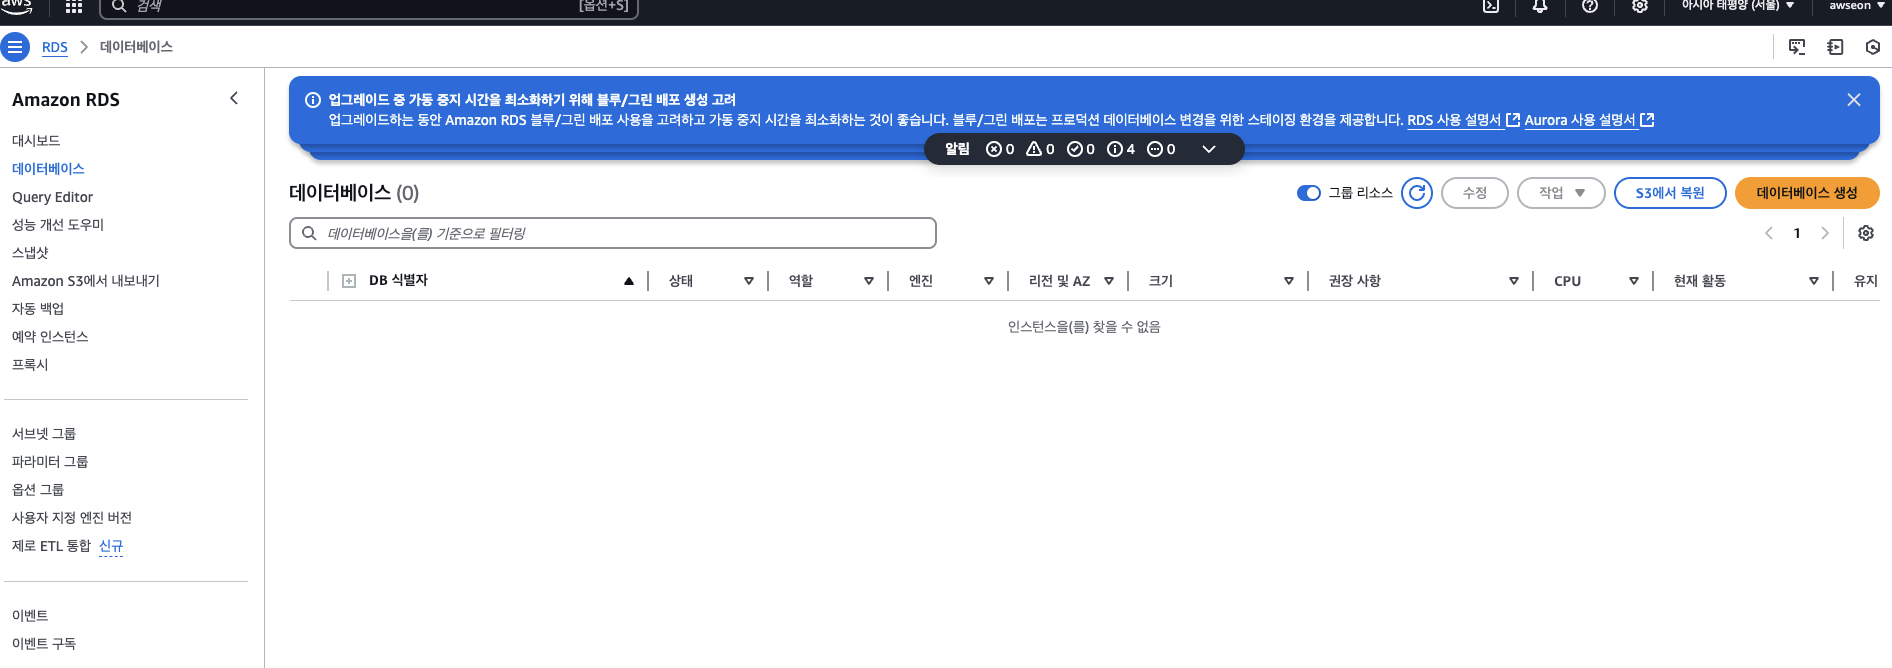Open Amazon S3에서 내보내기 in sidebar

point(86,281)
